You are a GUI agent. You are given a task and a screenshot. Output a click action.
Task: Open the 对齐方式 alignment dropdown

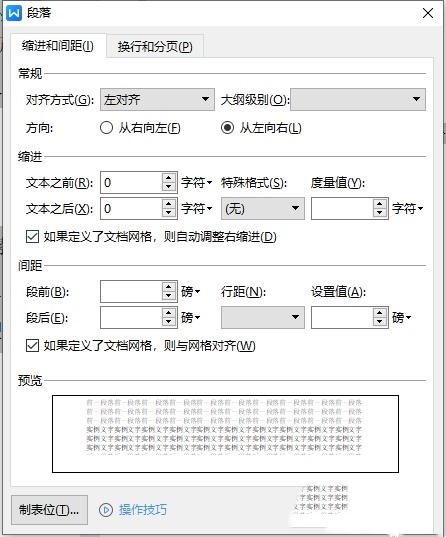coord(157,99)
